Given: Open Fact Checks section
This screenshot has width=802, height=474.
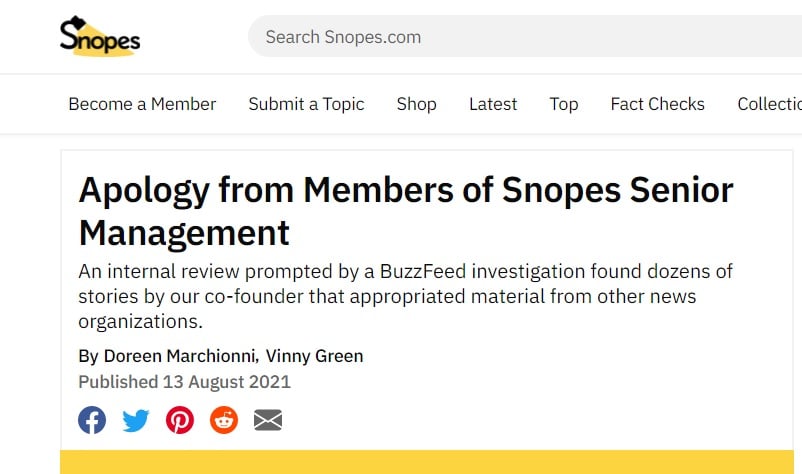Looking at the screenshot, I should pos(657,104).
